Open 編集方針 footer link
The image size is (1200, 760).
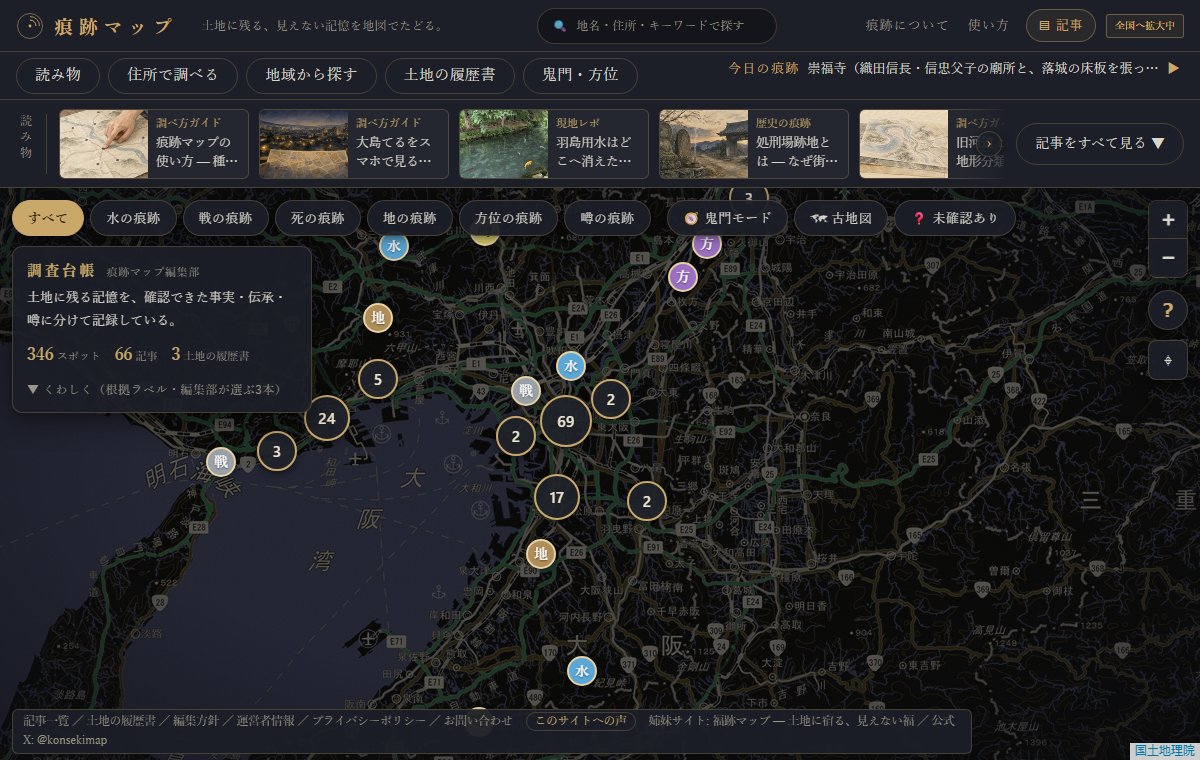(x=198, y=720)
